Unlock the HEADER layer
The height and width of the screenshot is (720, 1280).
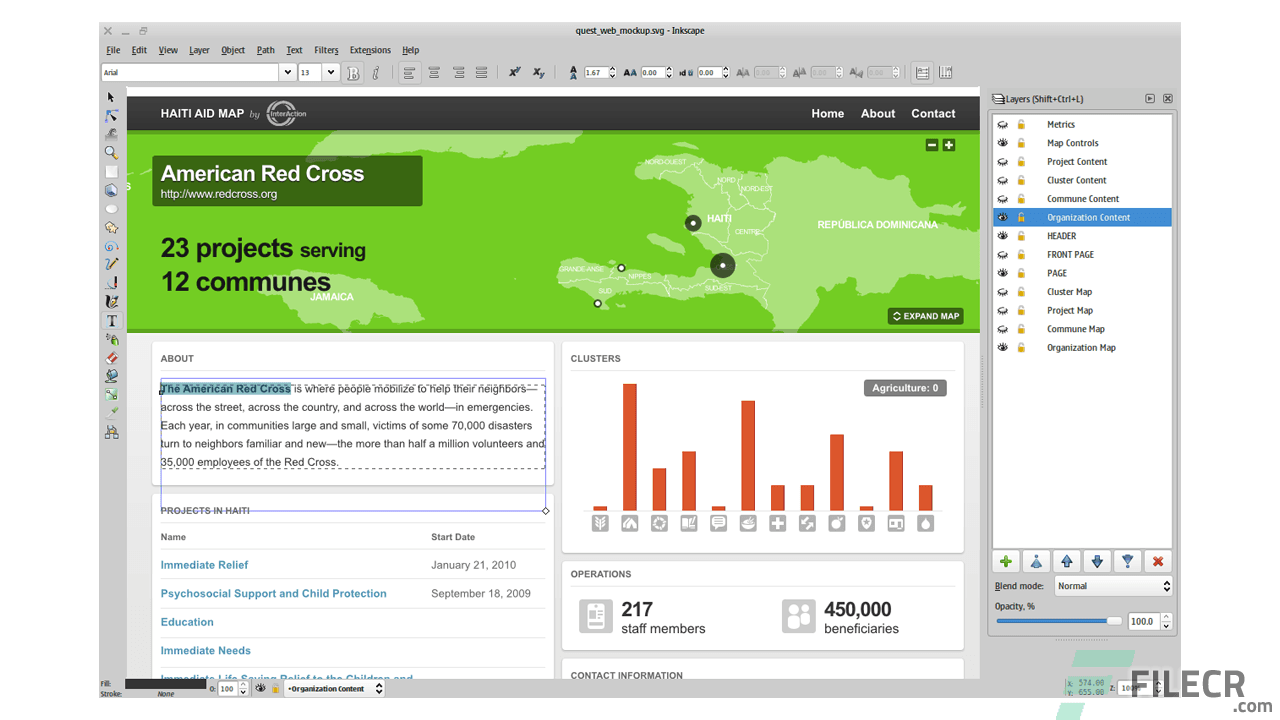[1021, 235]
